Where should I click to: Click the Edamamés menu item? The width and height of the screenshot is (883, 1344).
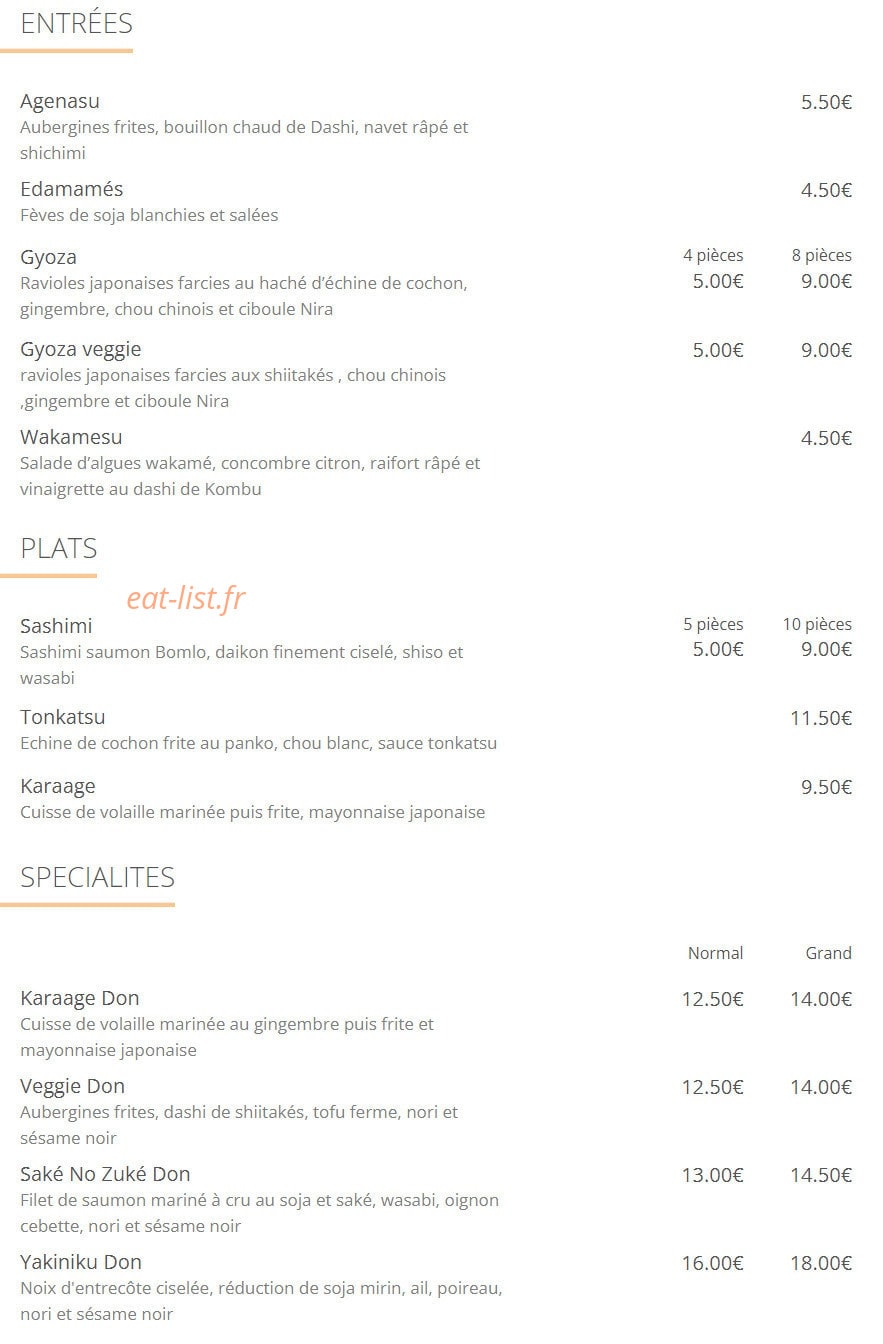click(72, 189)
